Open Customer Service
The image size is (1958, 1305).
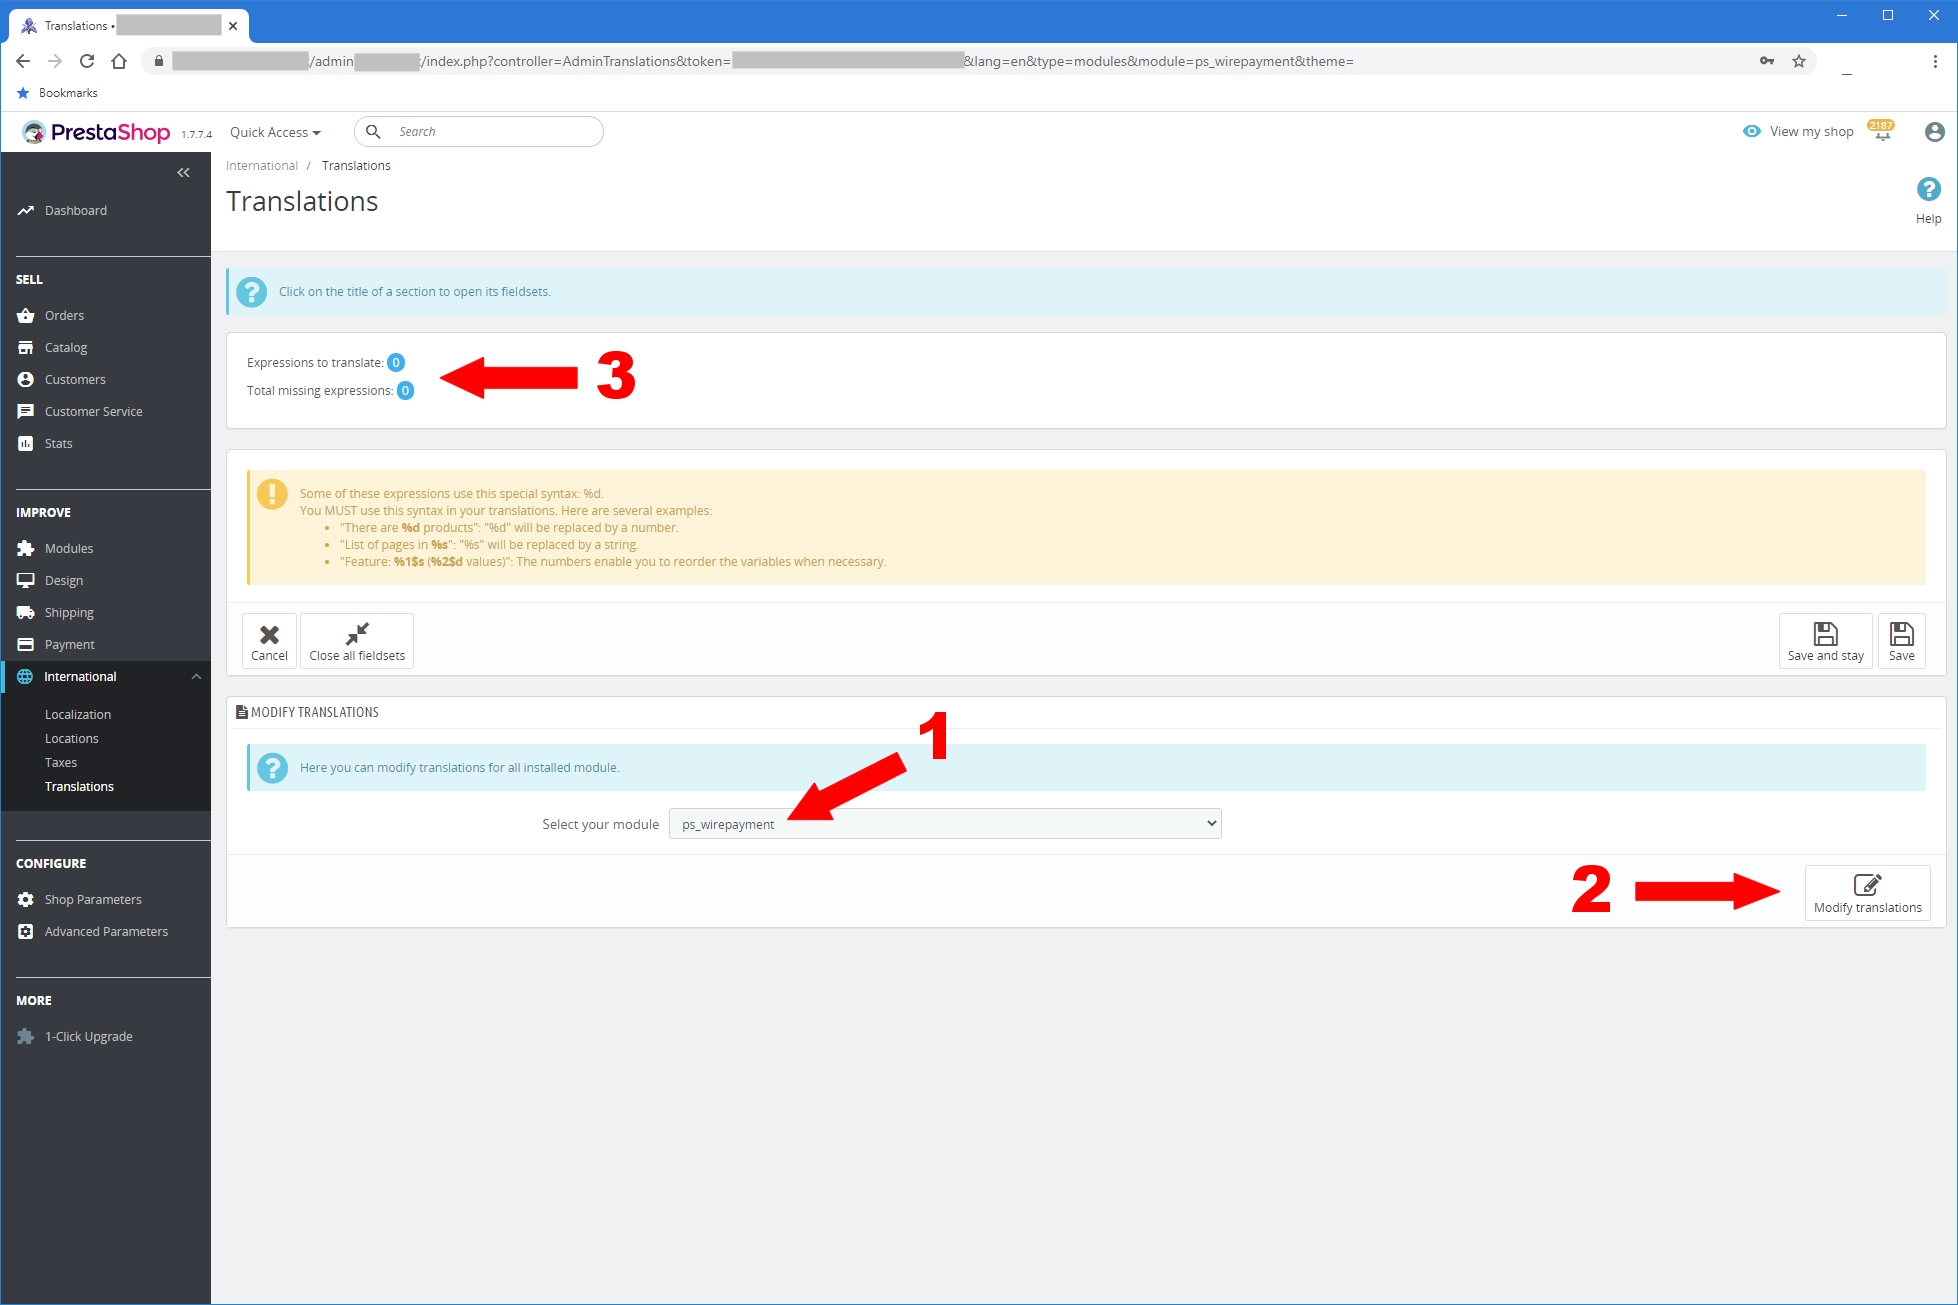pos(93,411)
